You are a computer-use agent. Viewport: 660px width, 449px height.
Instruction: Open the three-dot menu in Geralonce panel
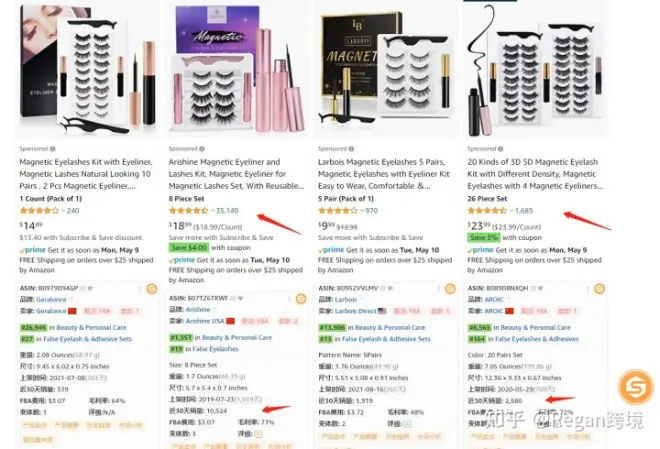tap(140, 289)
